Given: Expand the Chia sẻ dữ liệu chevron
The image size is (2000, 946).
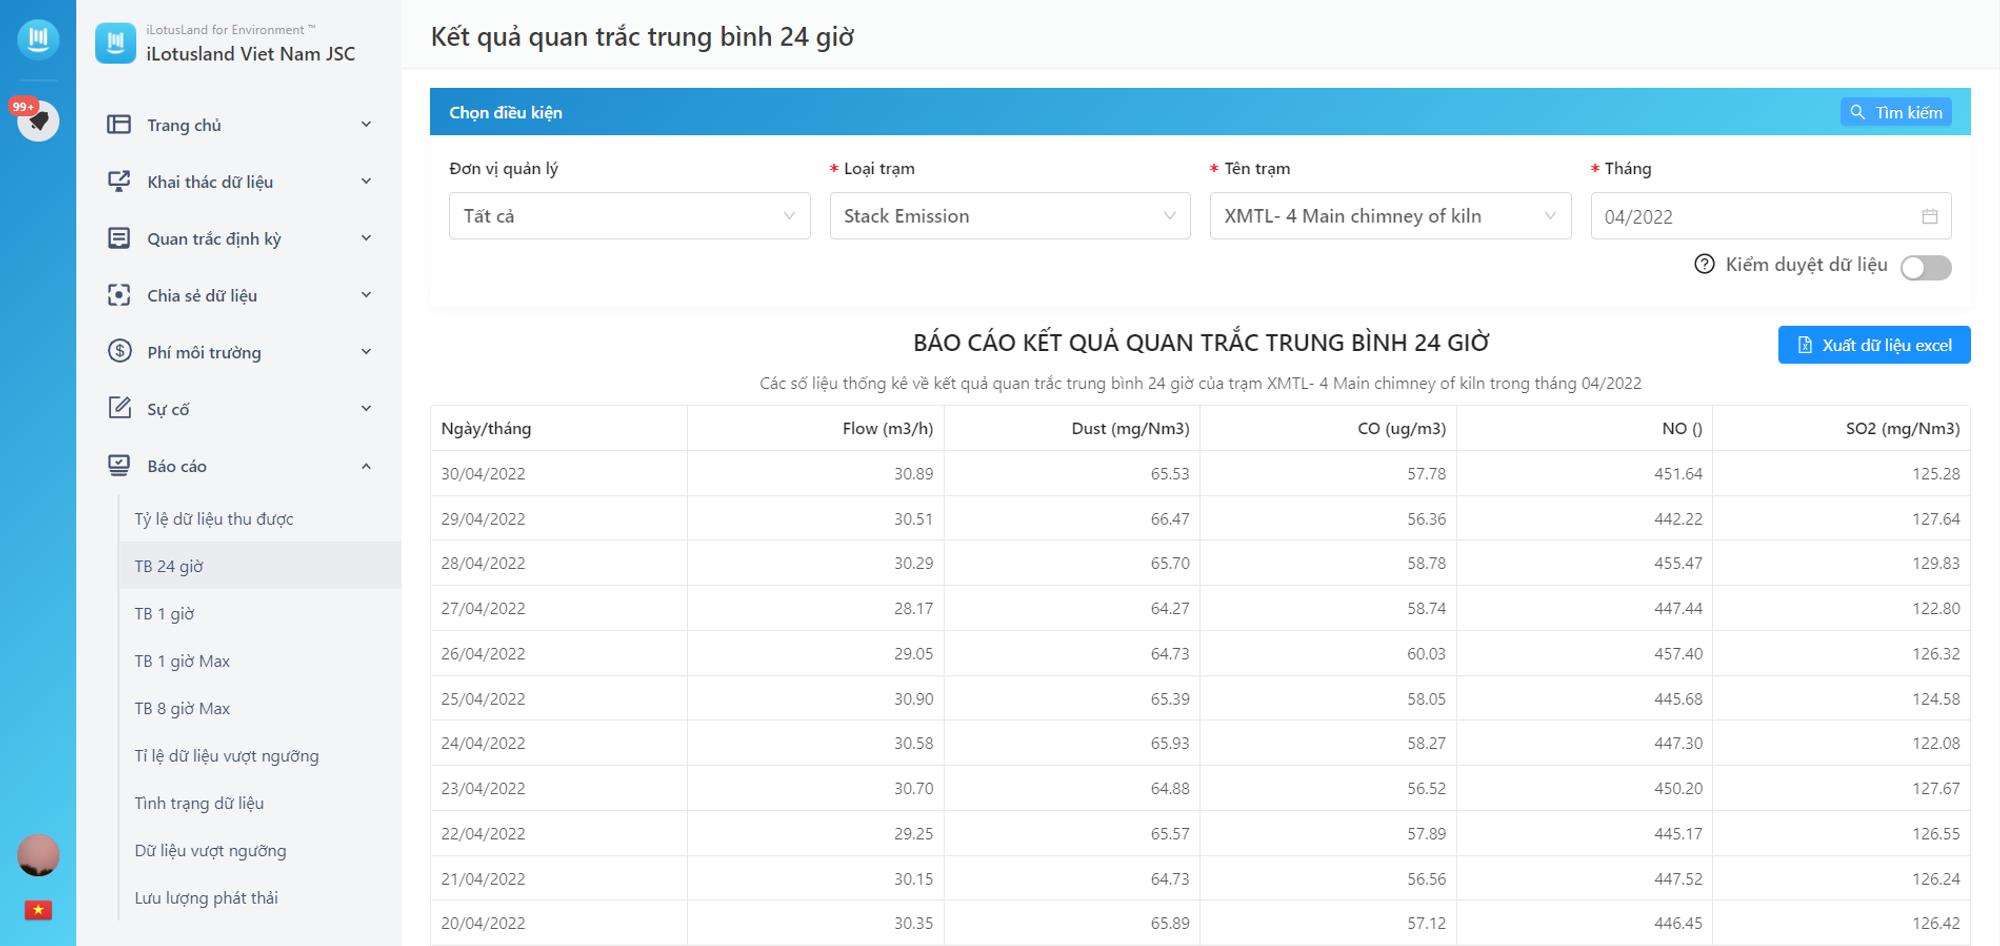Looking at the screenshot, I should [x=366, y=295].
